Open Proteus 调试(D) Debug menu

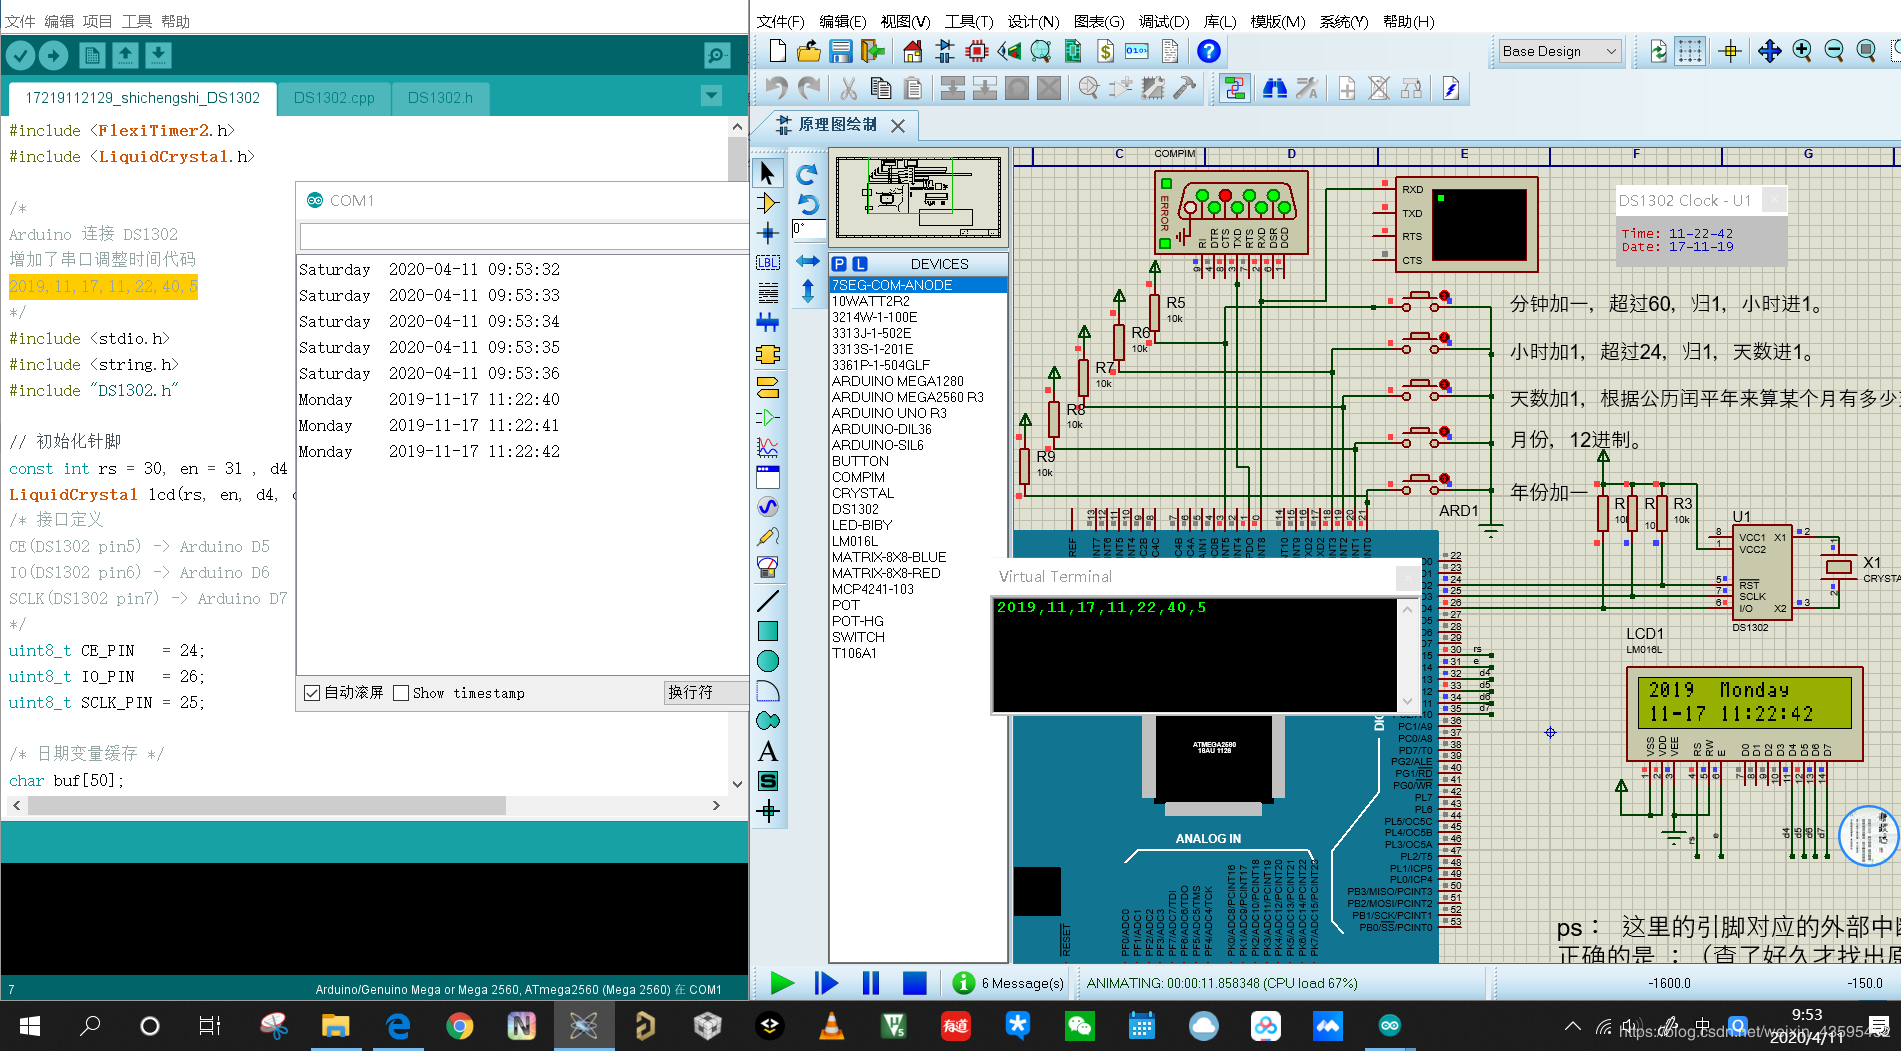[x=1164, y=21]
